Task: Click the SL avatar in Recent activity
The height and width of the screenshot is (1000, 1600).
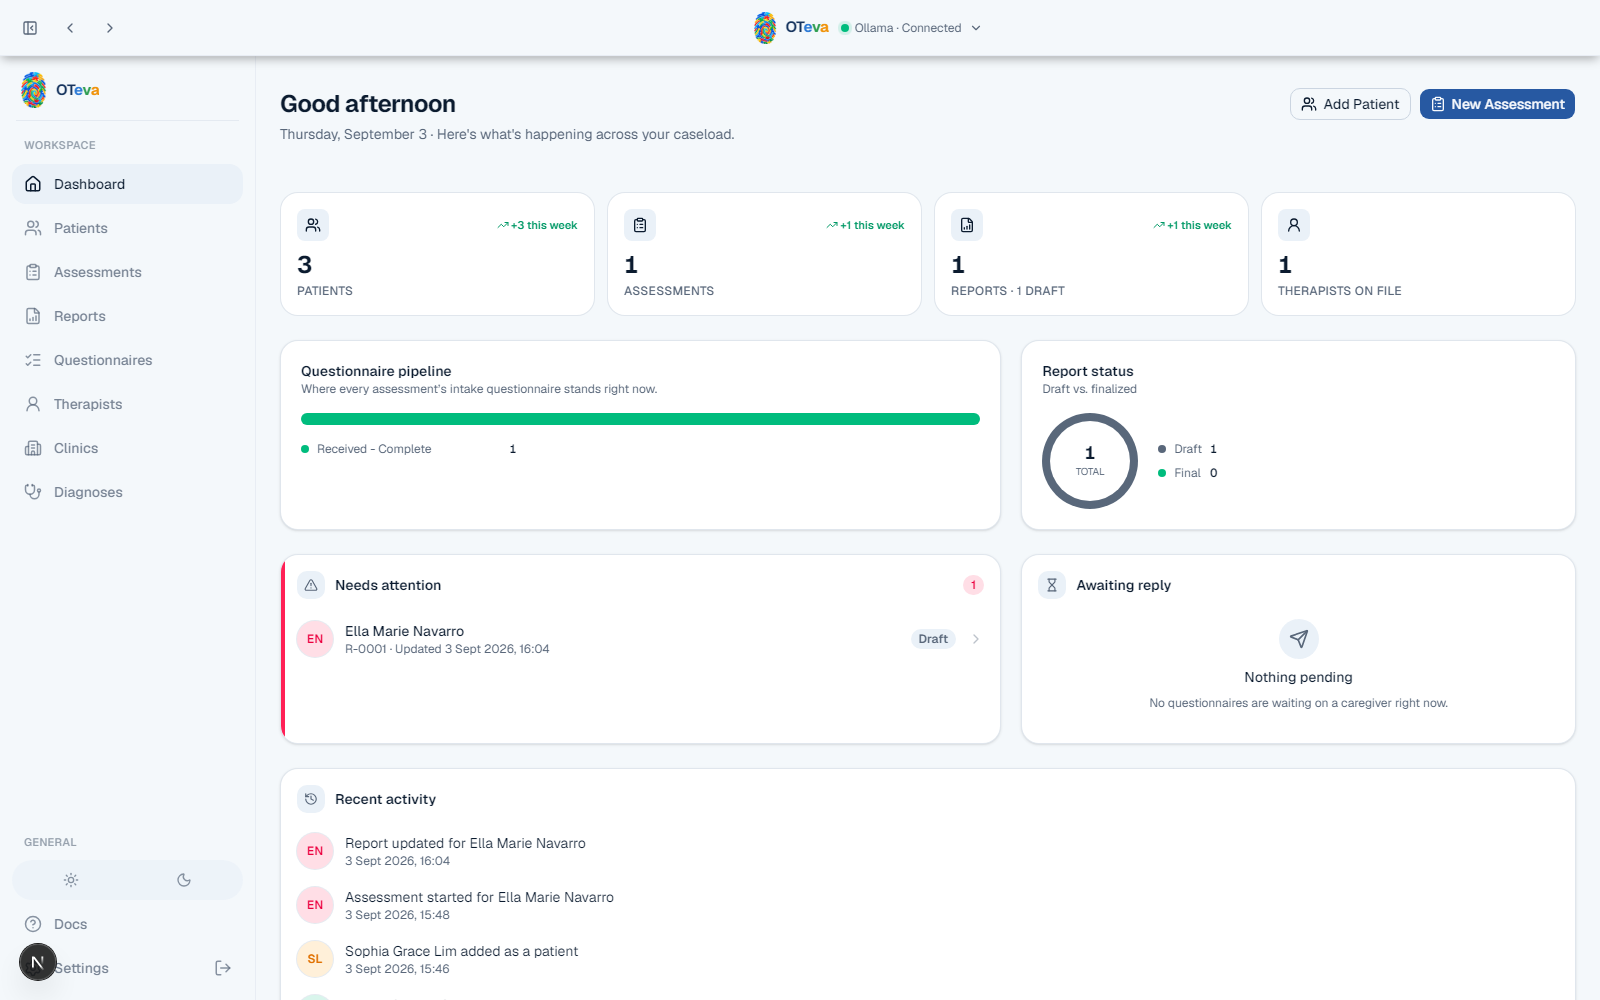Action: click(315, 959)
